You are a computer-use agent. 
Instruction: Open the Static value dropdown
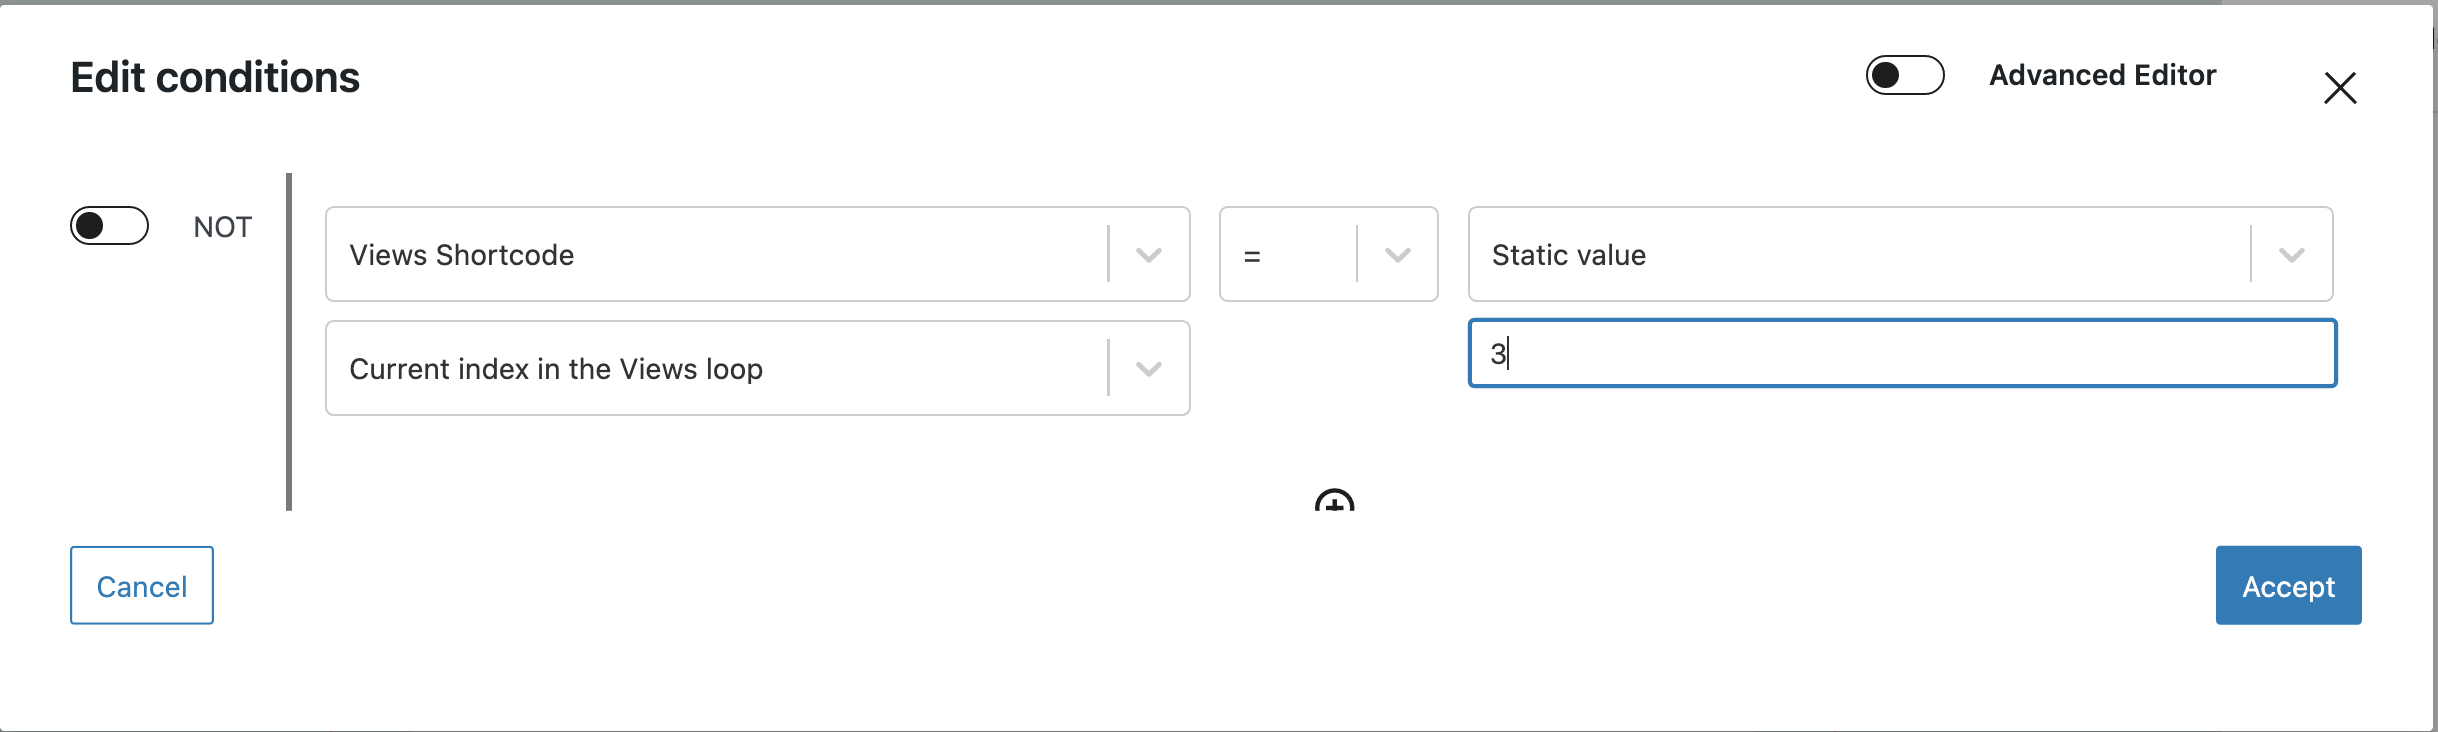(1900, 254)
